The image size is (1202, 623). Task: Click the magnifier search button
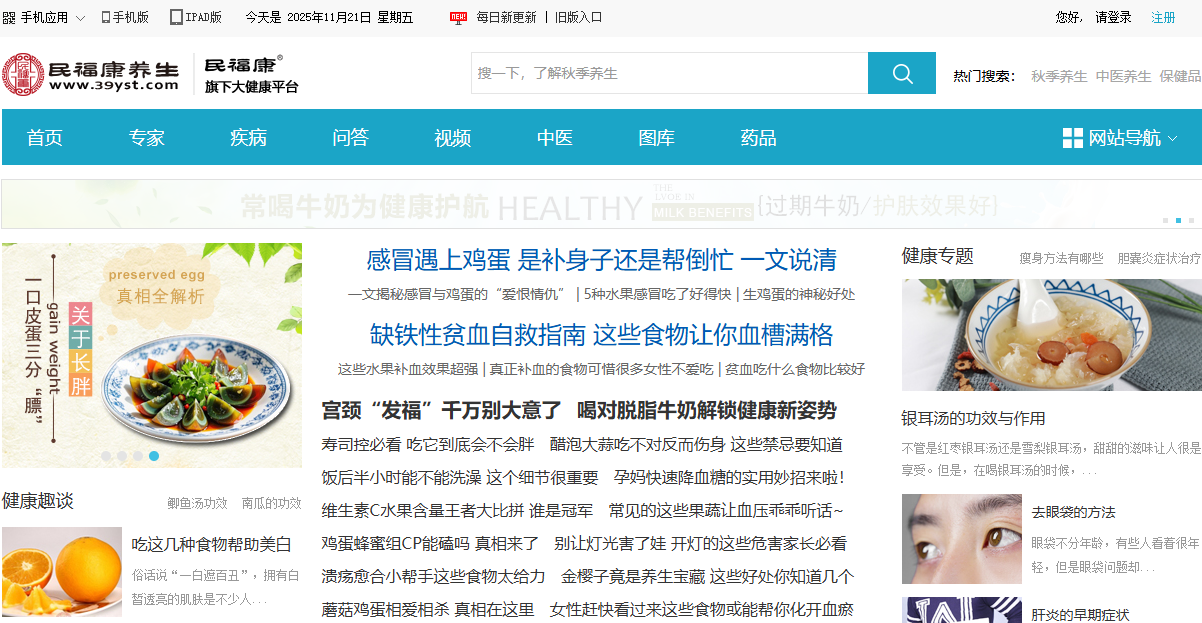tap(901, 74)
